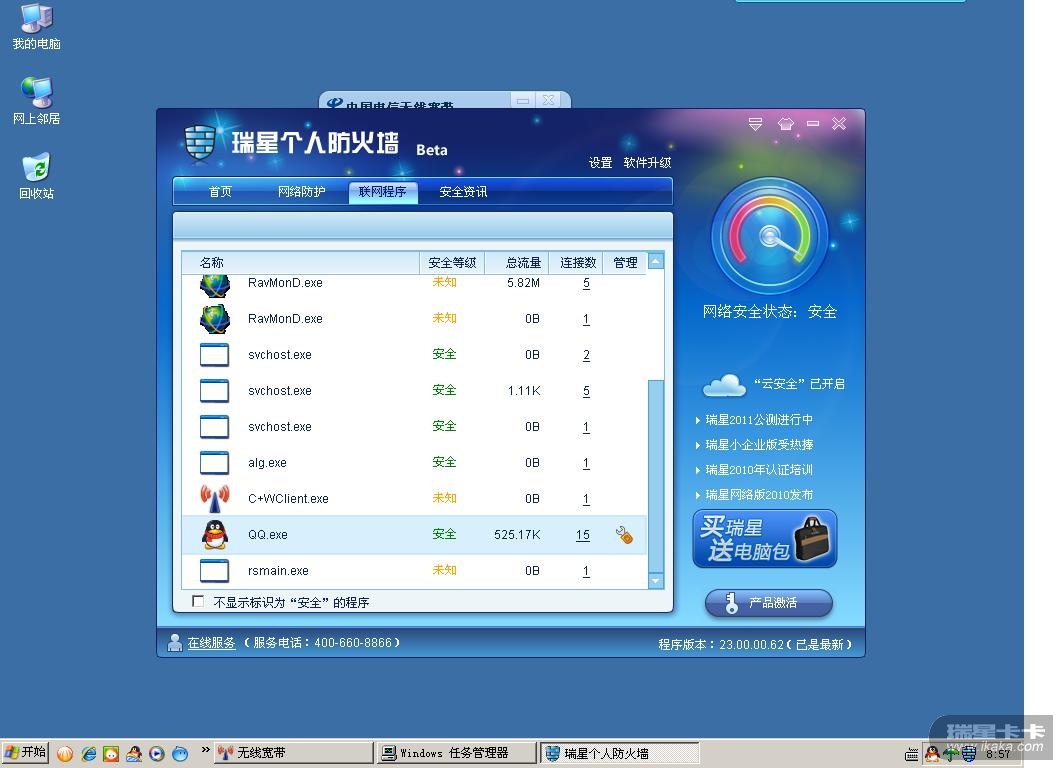Screen dimensions: 1064x768
Task: Click the Windows 开始 Start button
Action: [26, 752]
